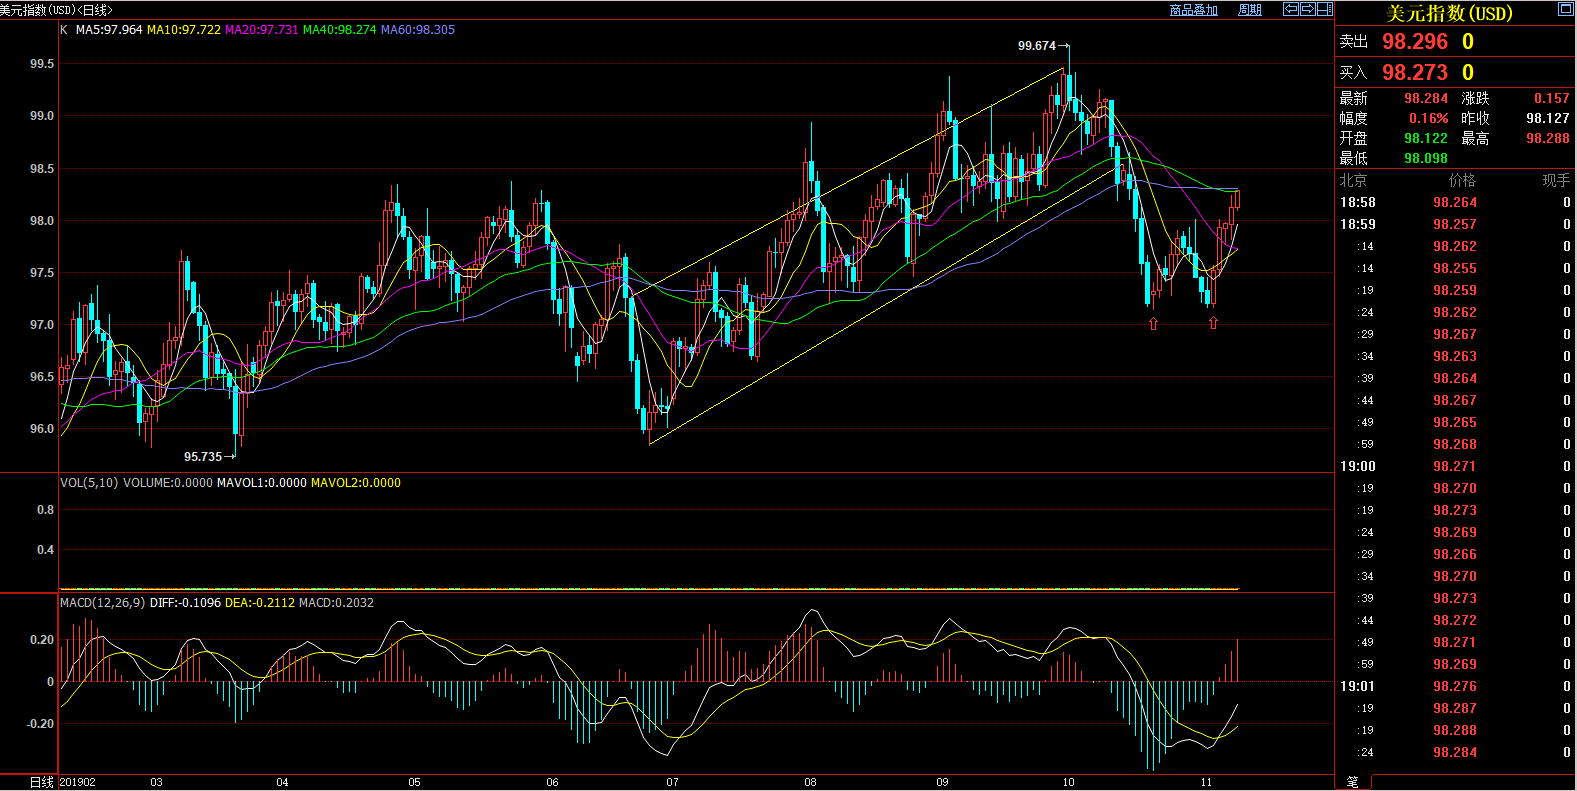1577x791 pixels.
Task: Click the 昨收 value 98.127
Action: point(1548,119)
